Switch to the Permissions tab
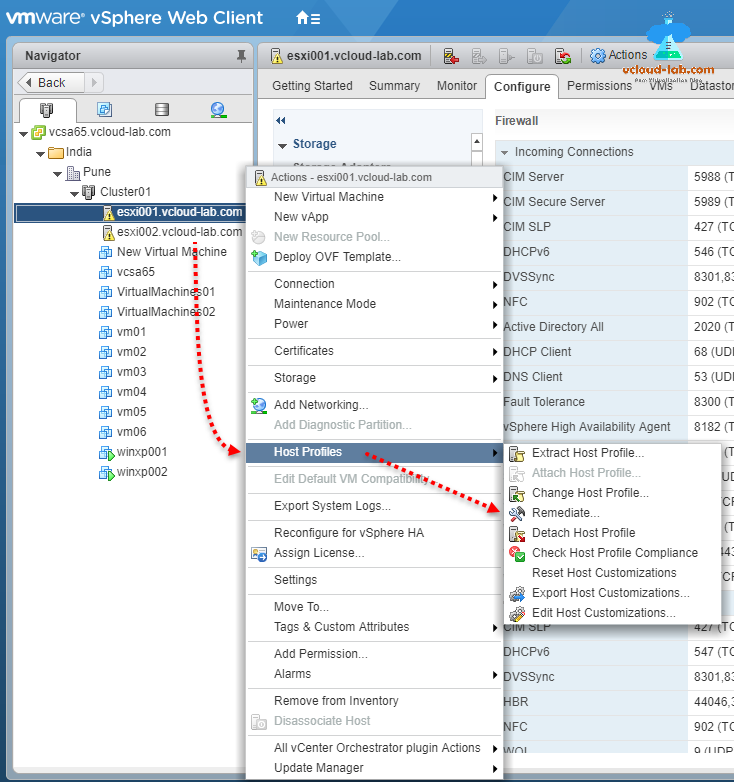The height and width of the screenshot is (782, 734). coord(599,86)
